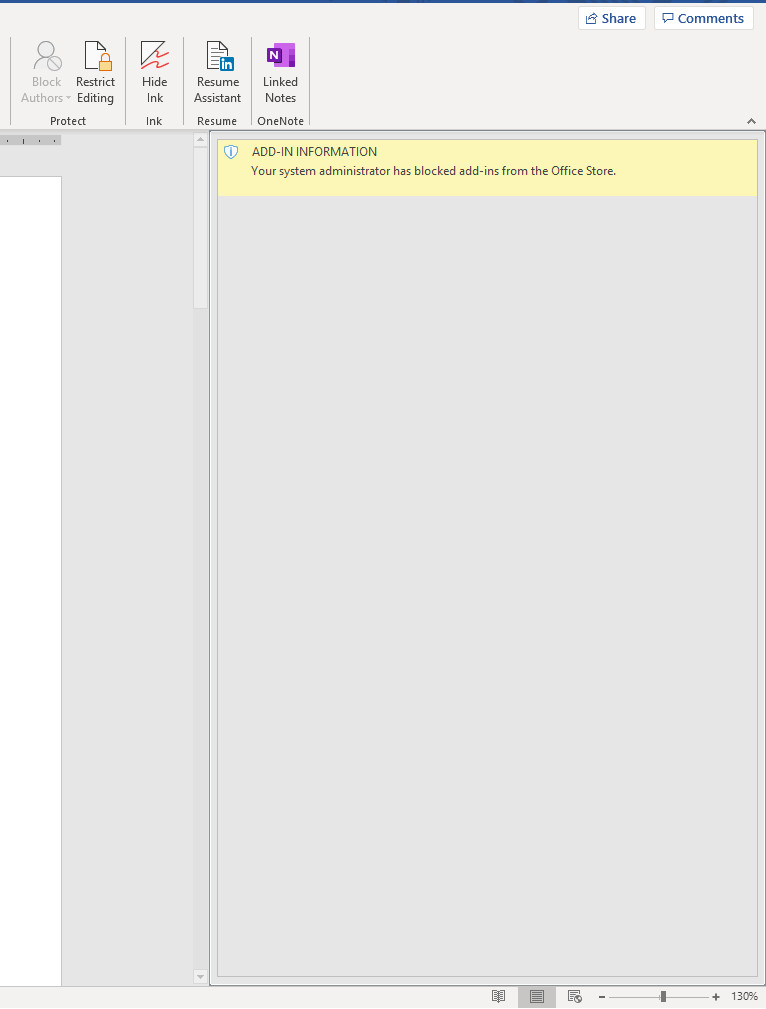Screen dimensions: 766x1009
Task: Adjust the zoom slider handle
Action: click(663, 997)
